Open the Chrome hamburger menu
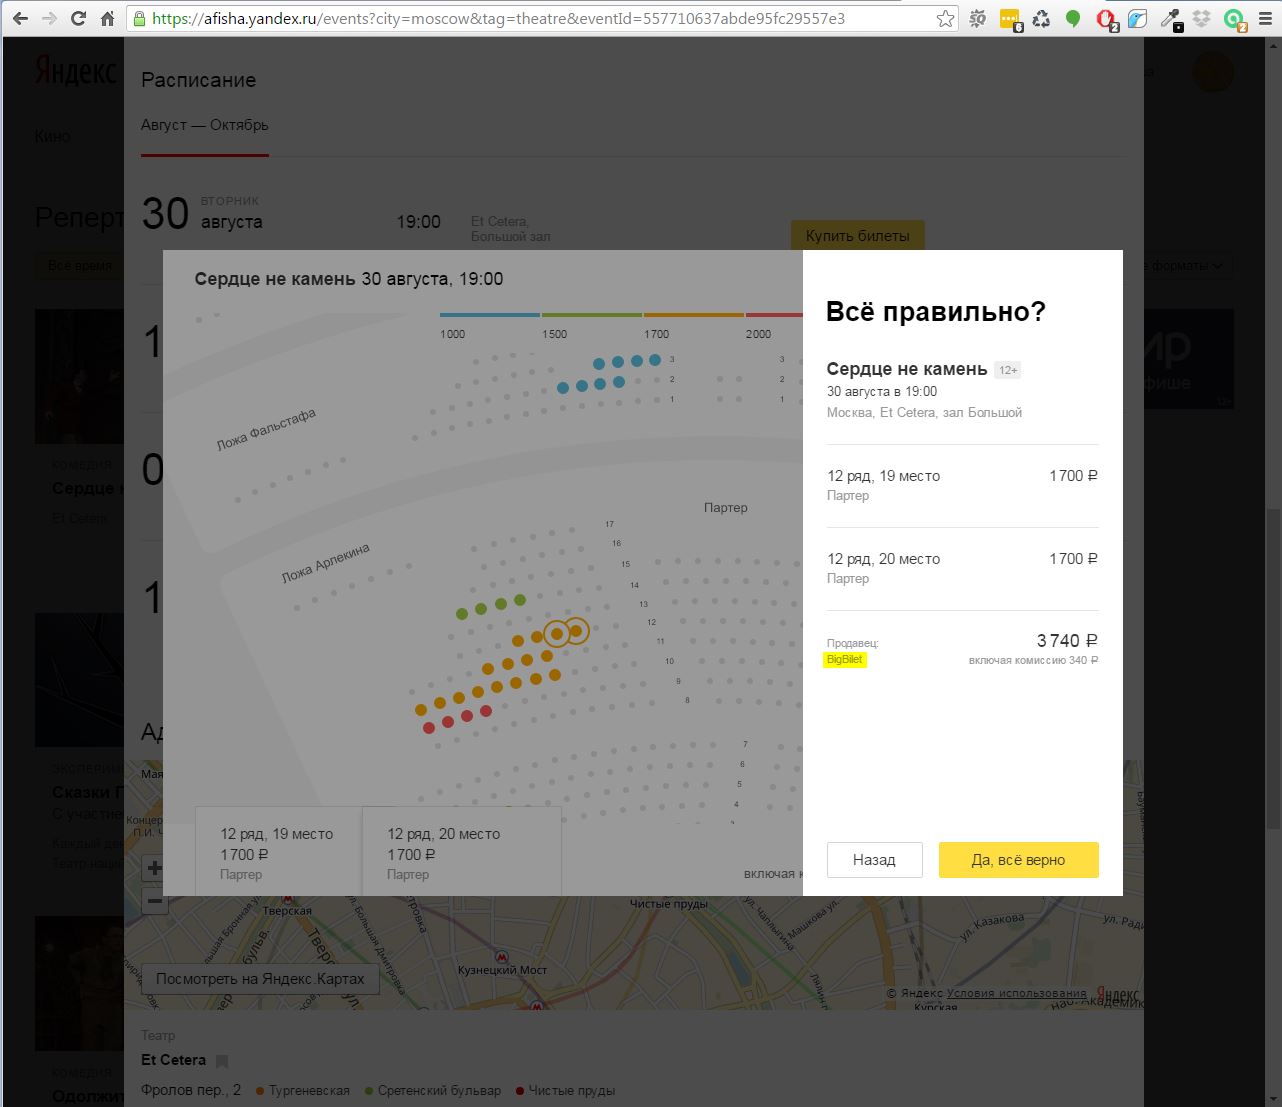This screenshot has height=1107, width=1282. 1265,18
